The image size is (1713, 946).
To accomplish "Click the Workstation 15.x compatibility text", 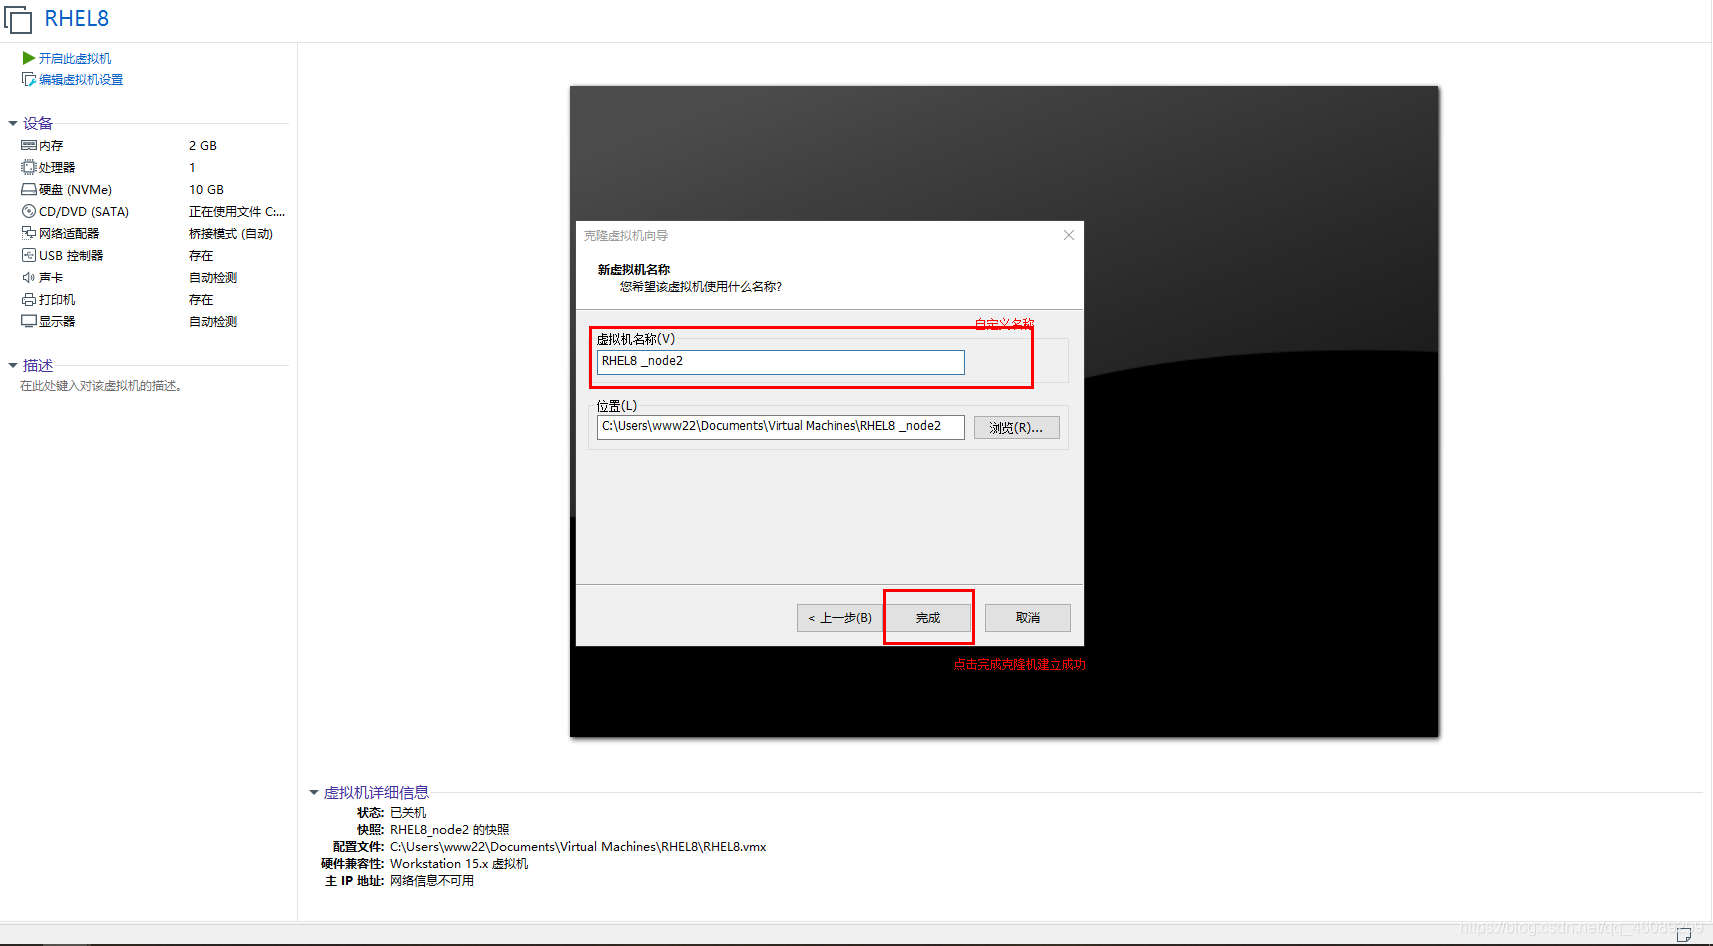I will click(x=459, y=863).
